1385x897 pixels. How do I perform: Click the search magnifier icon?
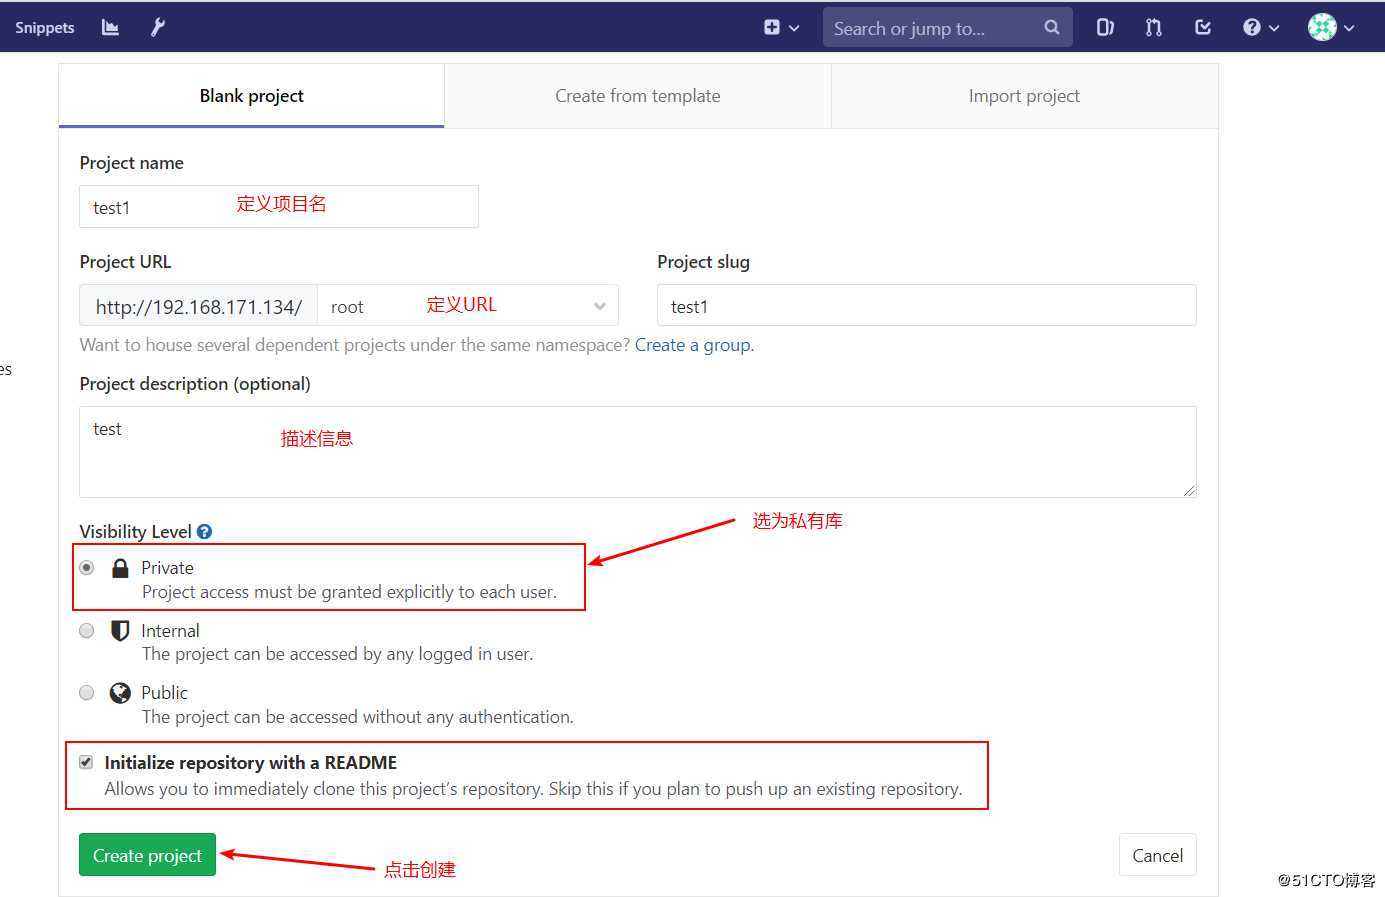point(1051,28)
